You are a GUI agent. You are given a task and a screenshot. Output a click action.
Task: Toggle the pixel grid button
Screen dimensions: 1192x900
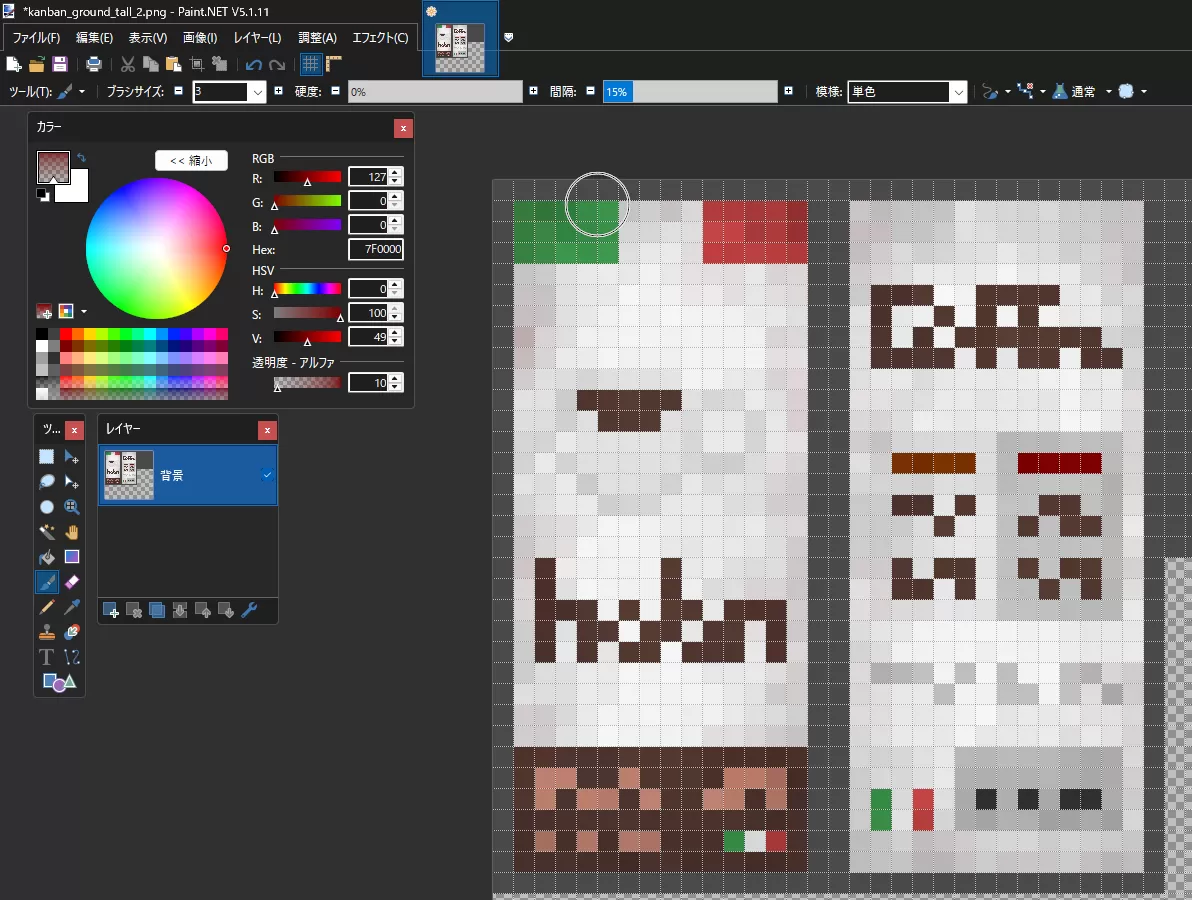pos(311,64)
